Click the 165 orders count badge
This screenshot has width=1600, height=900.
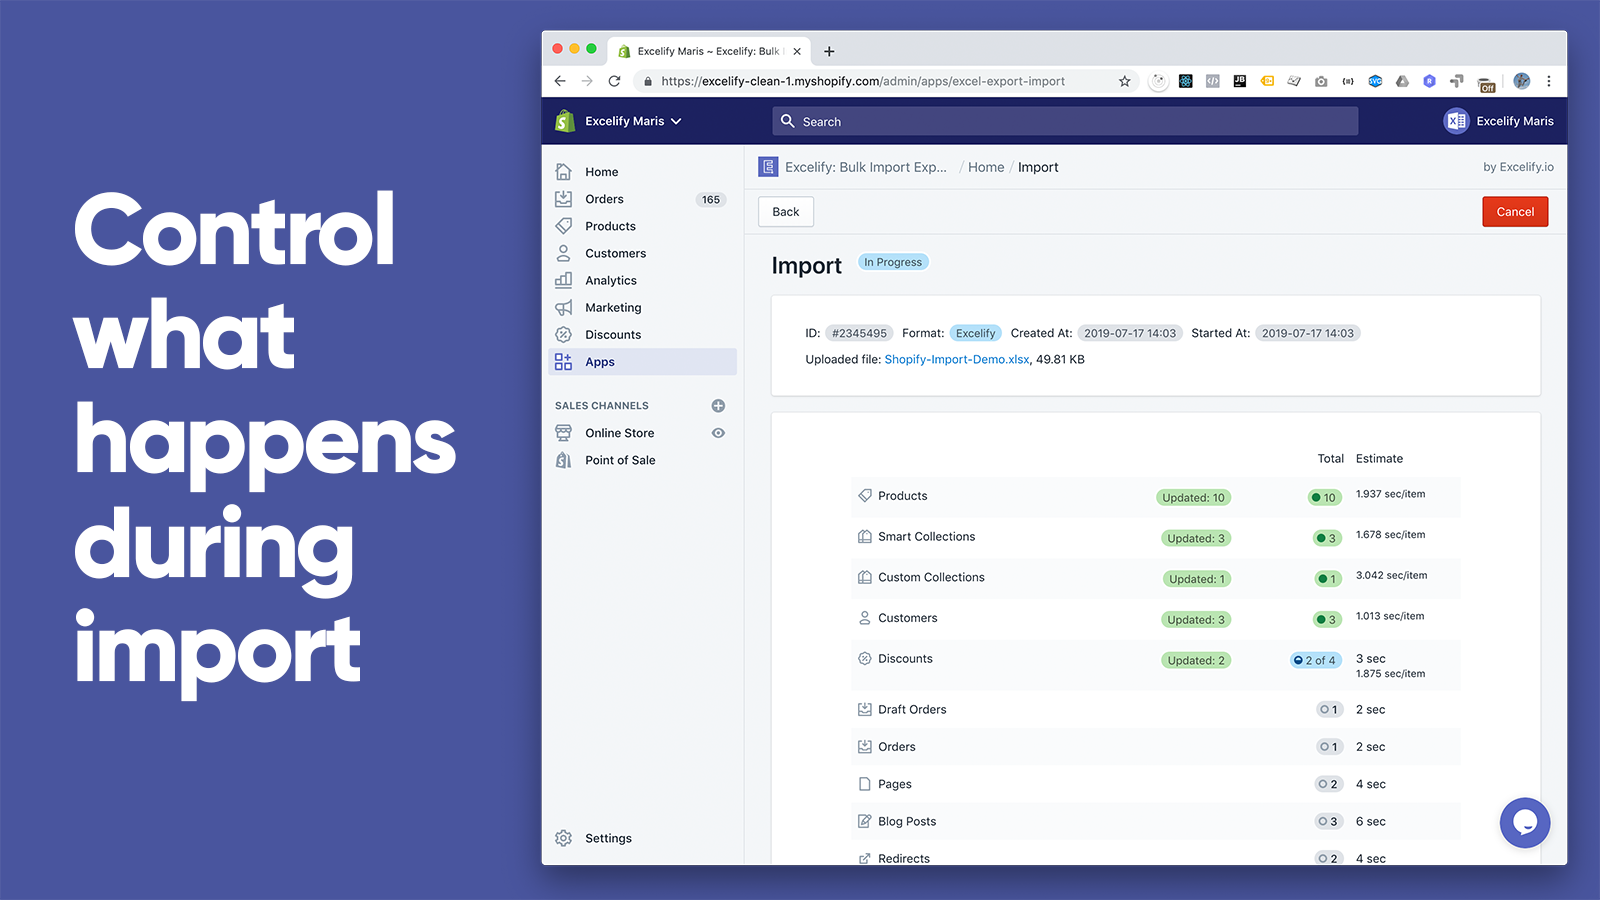pos(711,199)
